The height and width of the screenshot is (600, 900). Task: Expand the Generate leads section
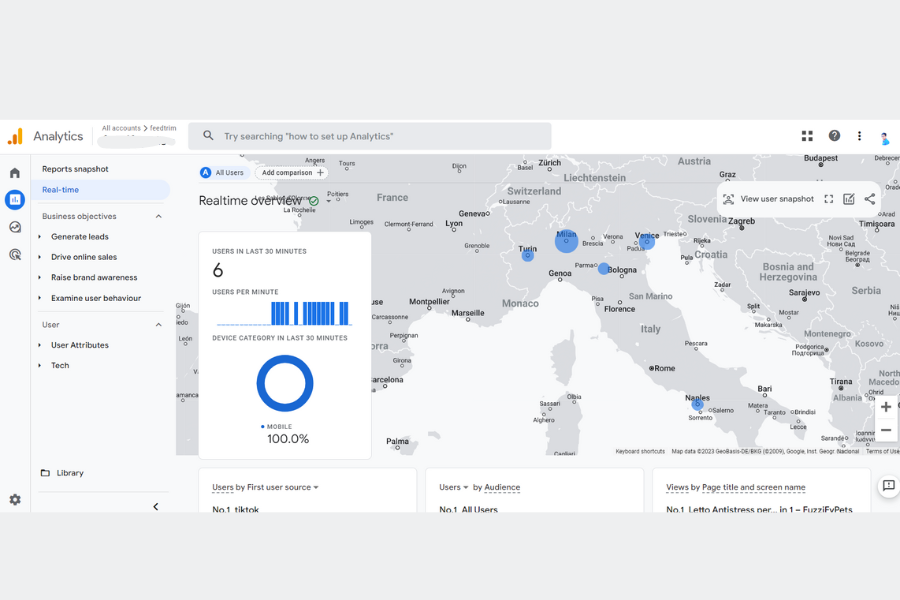coord(80,237)
